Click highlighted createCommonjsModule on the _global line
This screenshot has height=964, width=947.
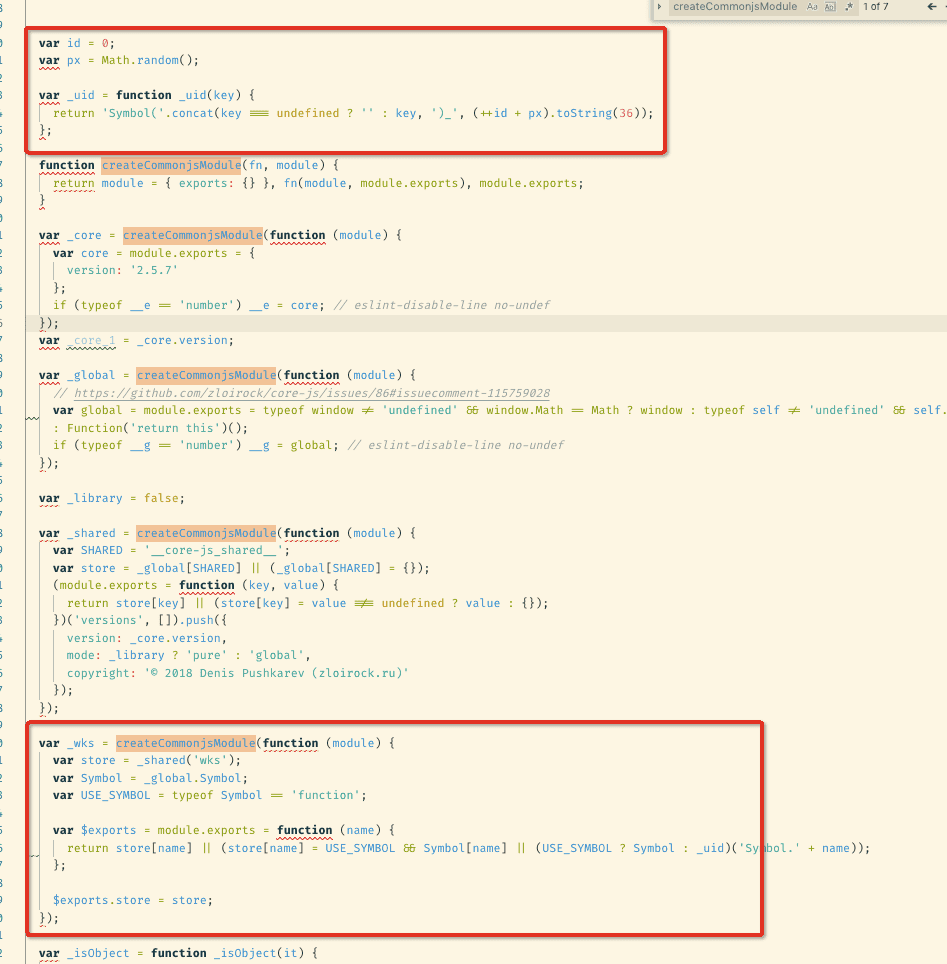(x=206, y=376)
